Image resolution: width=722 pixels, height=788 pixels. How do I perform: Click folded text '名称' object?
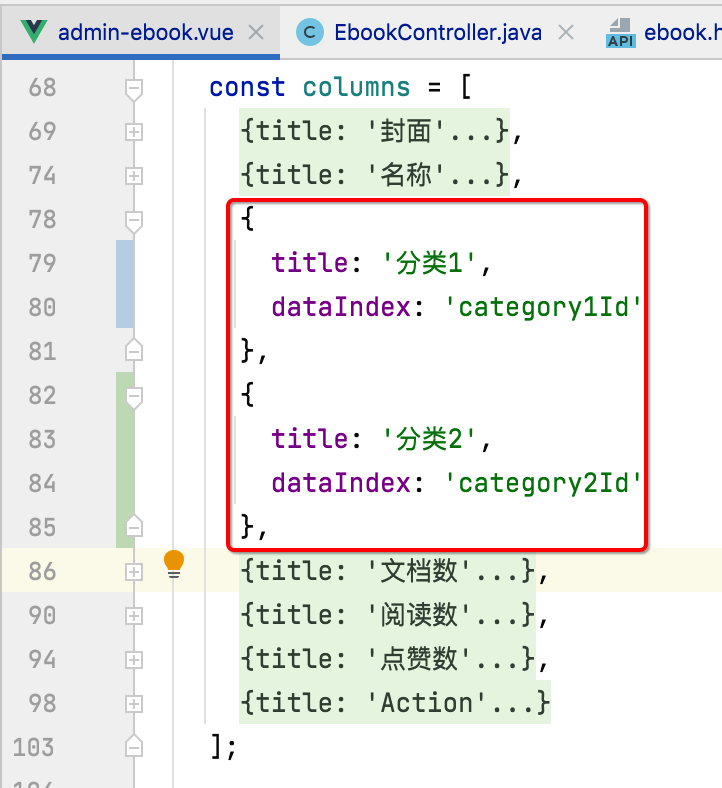[x=374, y=175]
